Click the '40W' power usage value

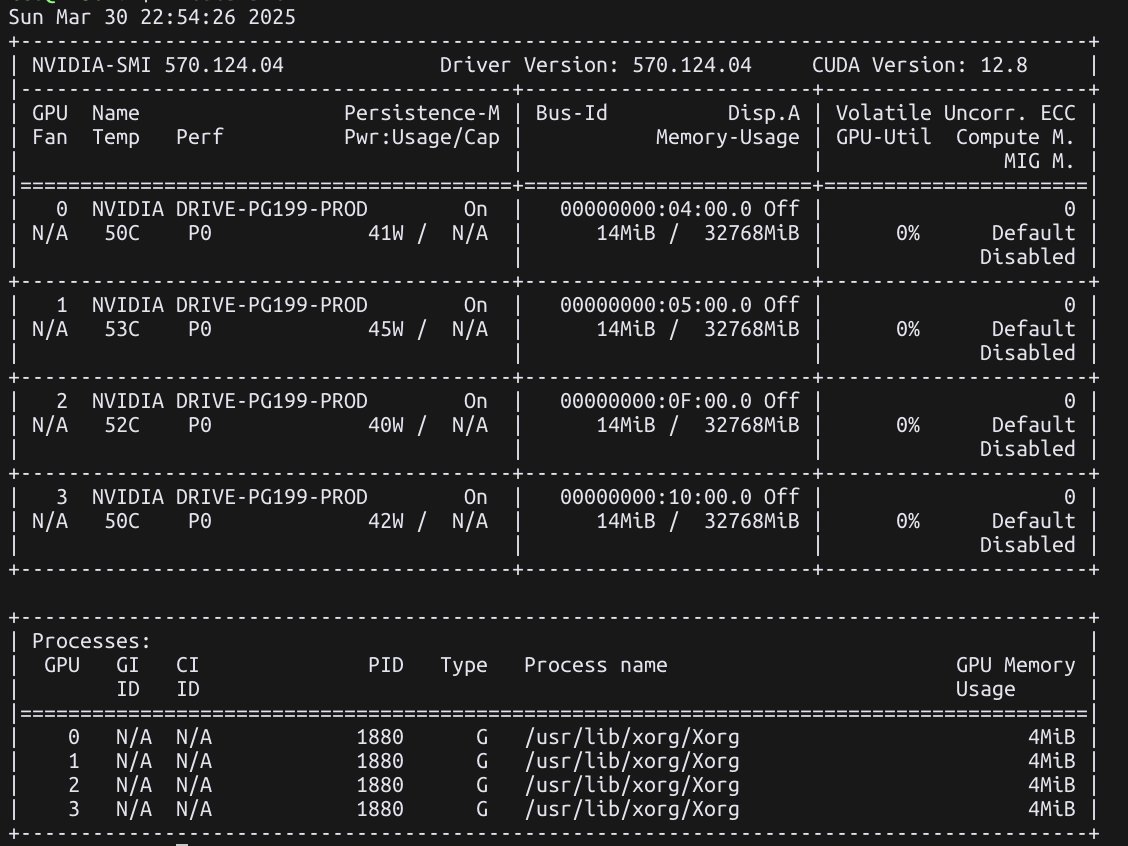[386, 425]
